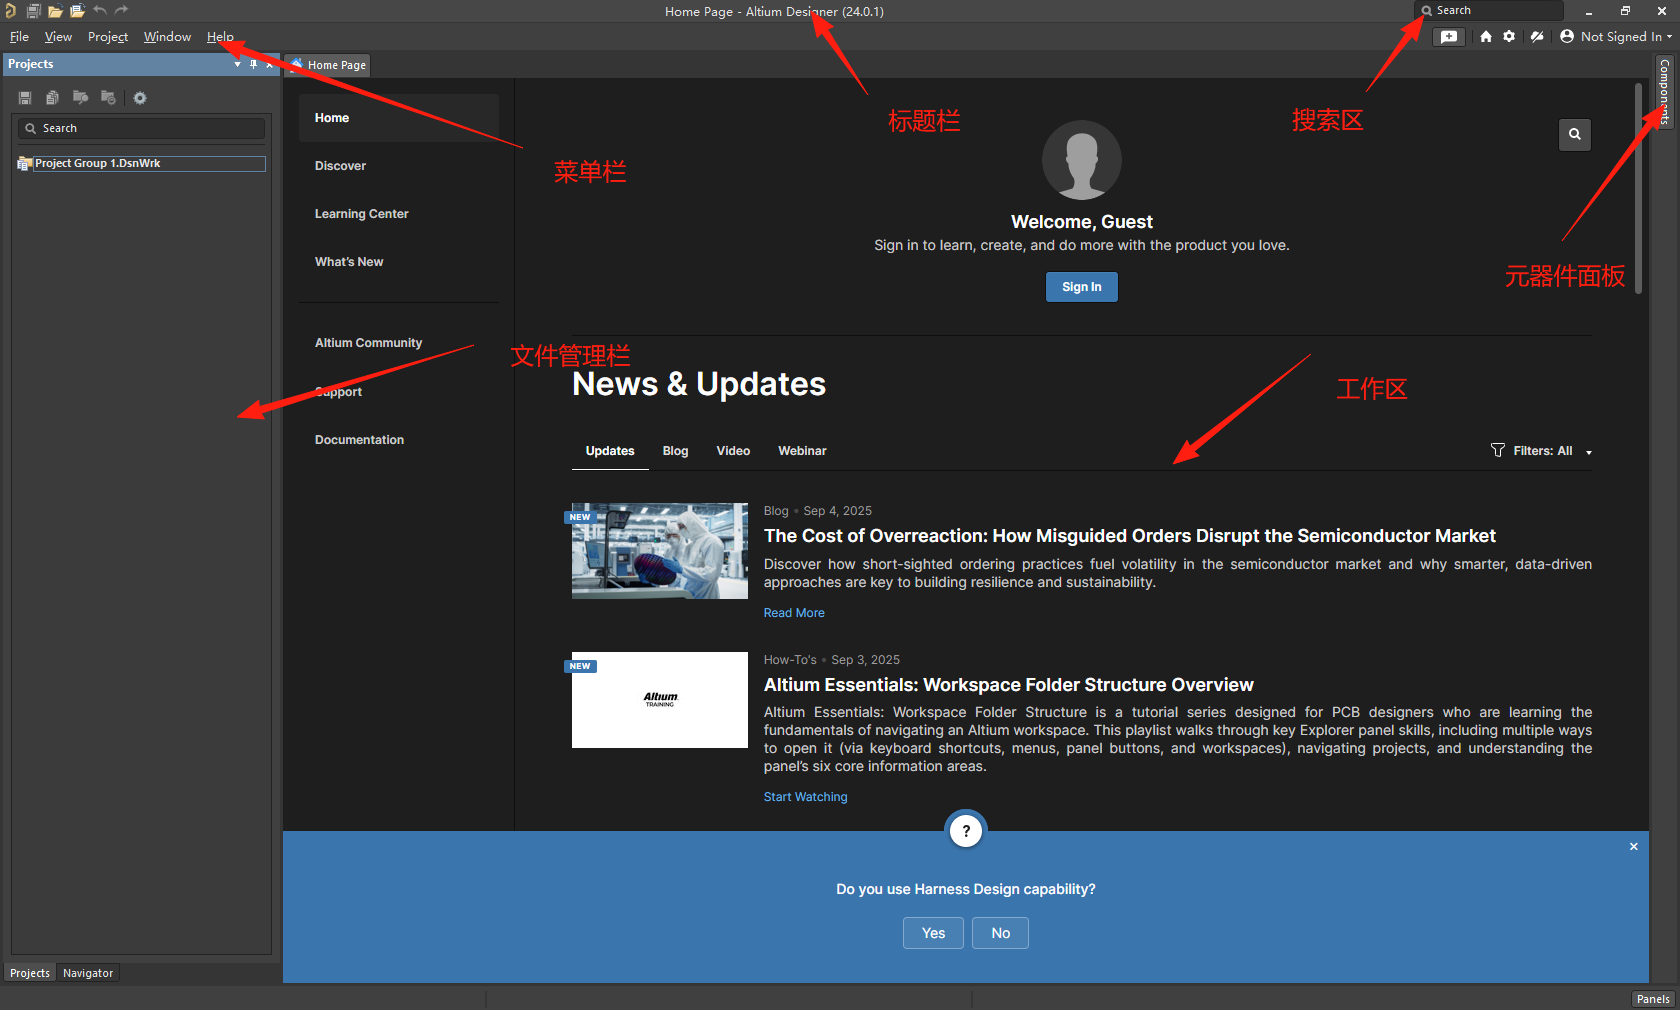This screenshot has width=1680, height=1010.
Task: Click the Open Document folder icon in title bar
Action: (x=55, y=11)
